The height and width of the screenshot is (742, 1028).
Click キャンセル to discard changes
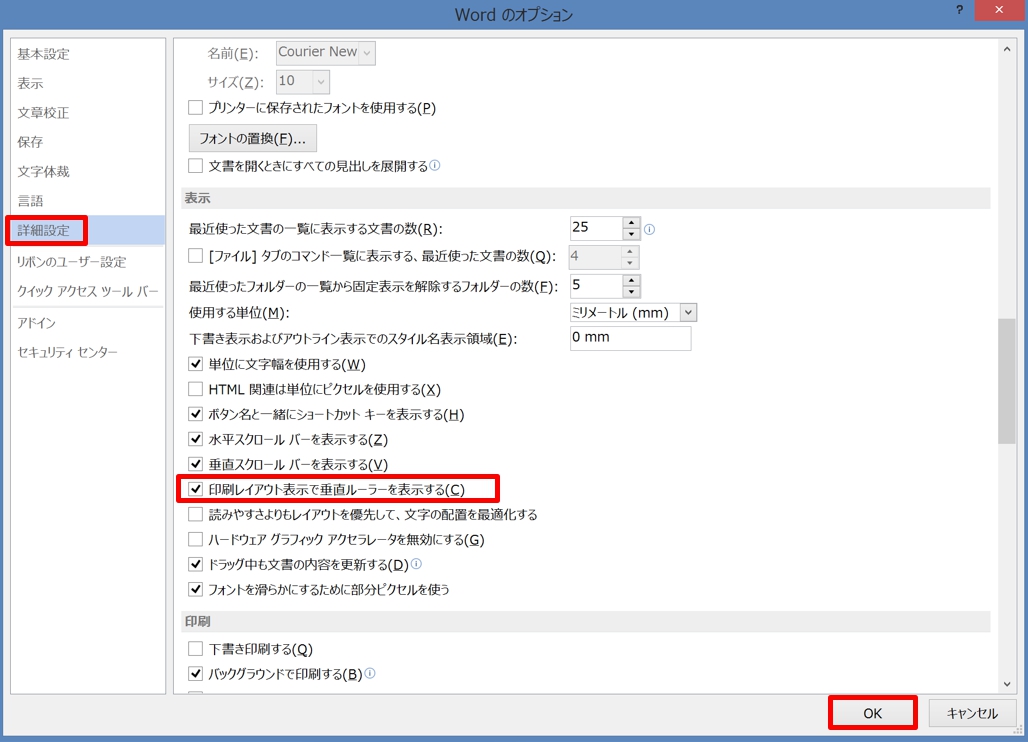[x=972, y=713]
